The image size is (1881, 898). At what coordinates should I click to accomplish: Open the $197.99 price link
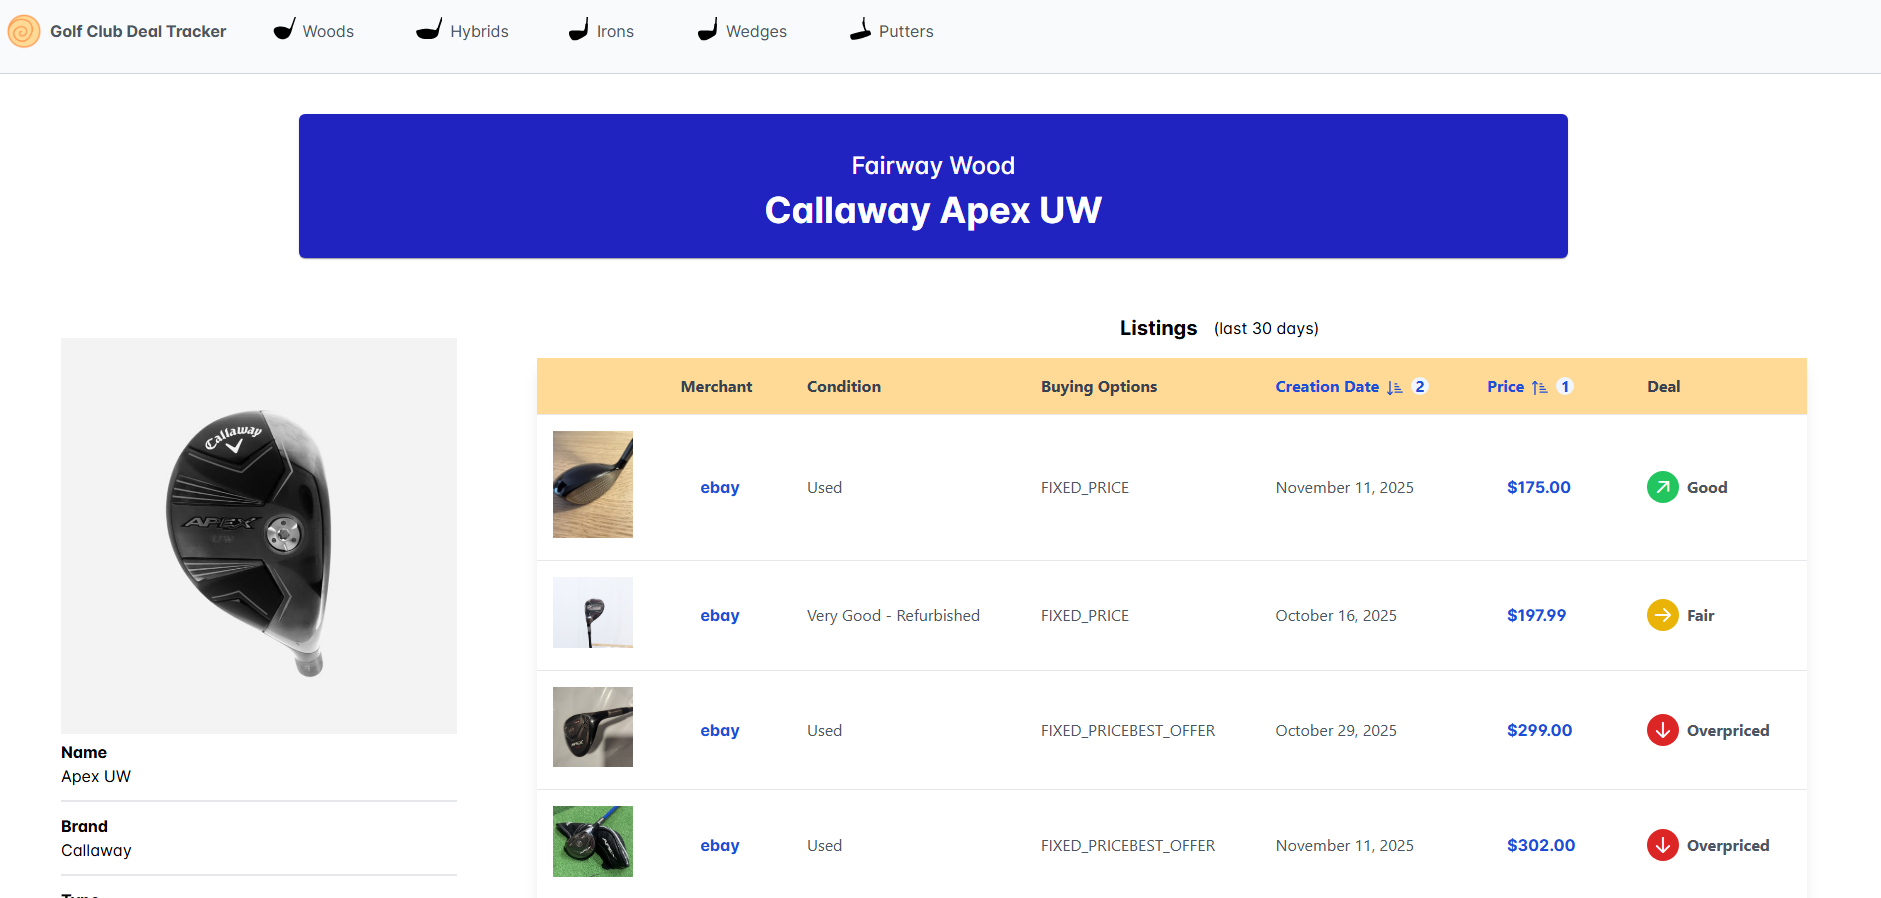click(1536, 615)
